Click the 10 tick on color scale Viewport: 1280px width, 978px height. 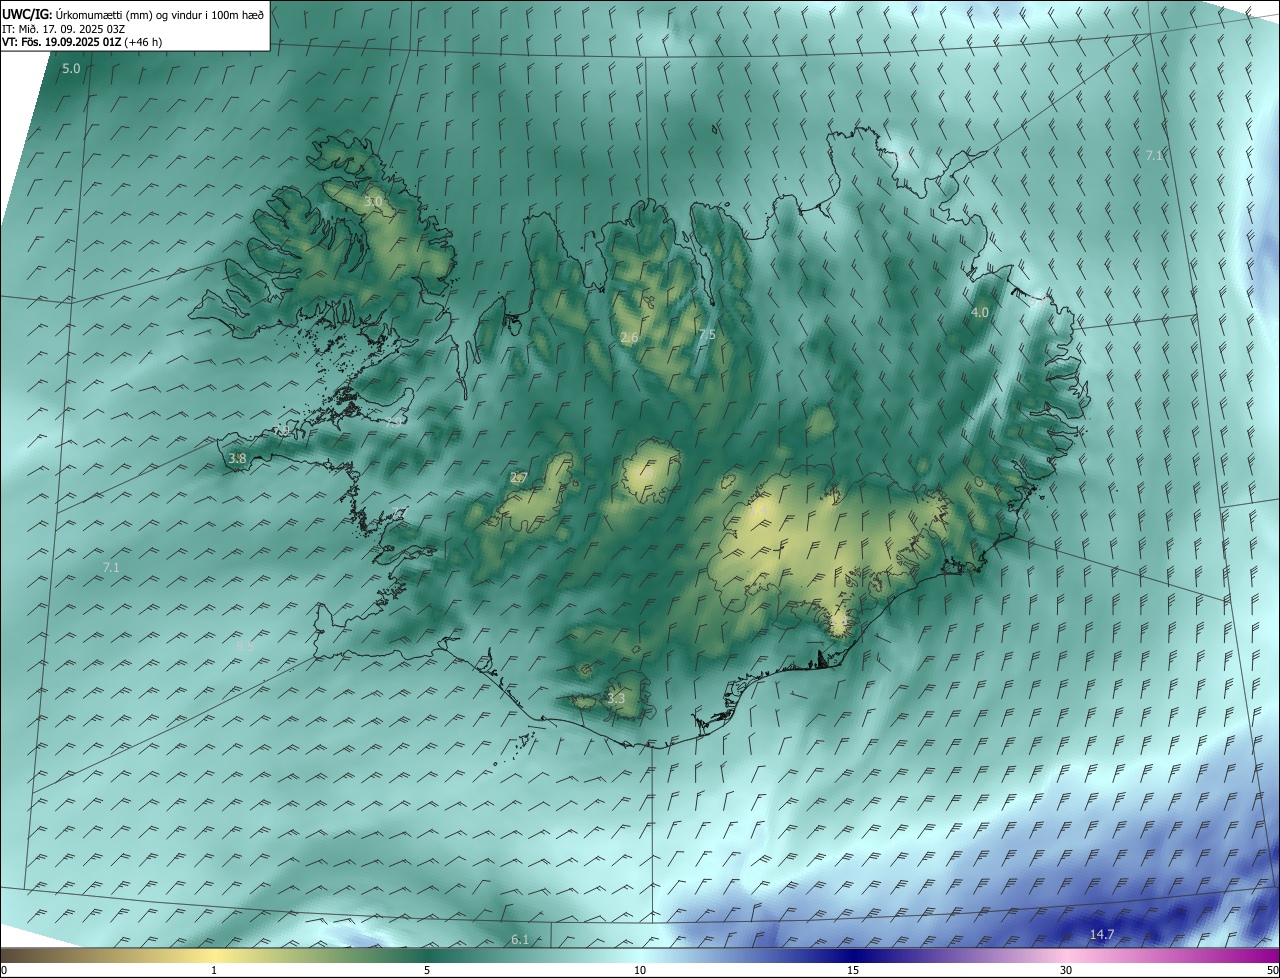pos(640,970)
